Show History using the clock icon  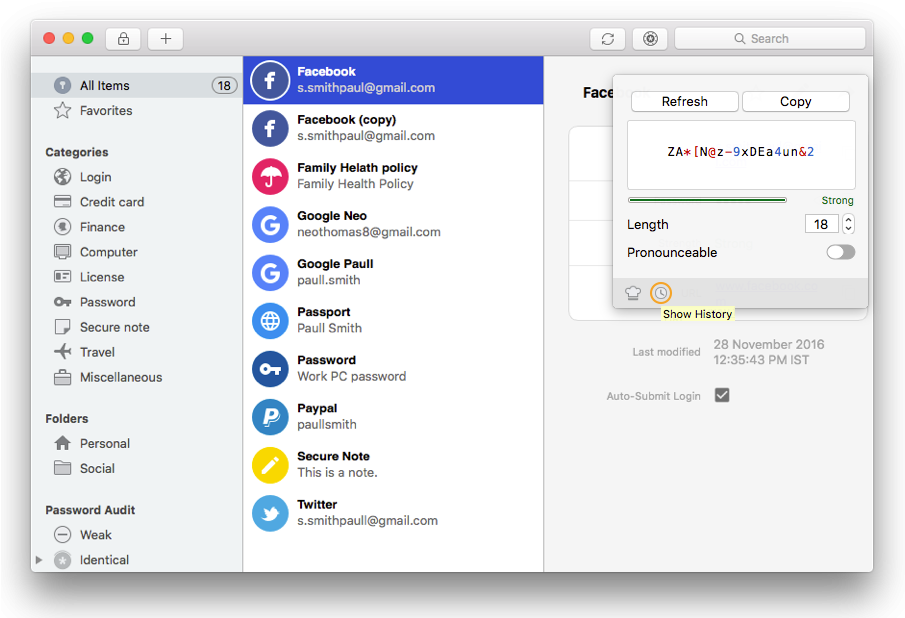[661, 292]
